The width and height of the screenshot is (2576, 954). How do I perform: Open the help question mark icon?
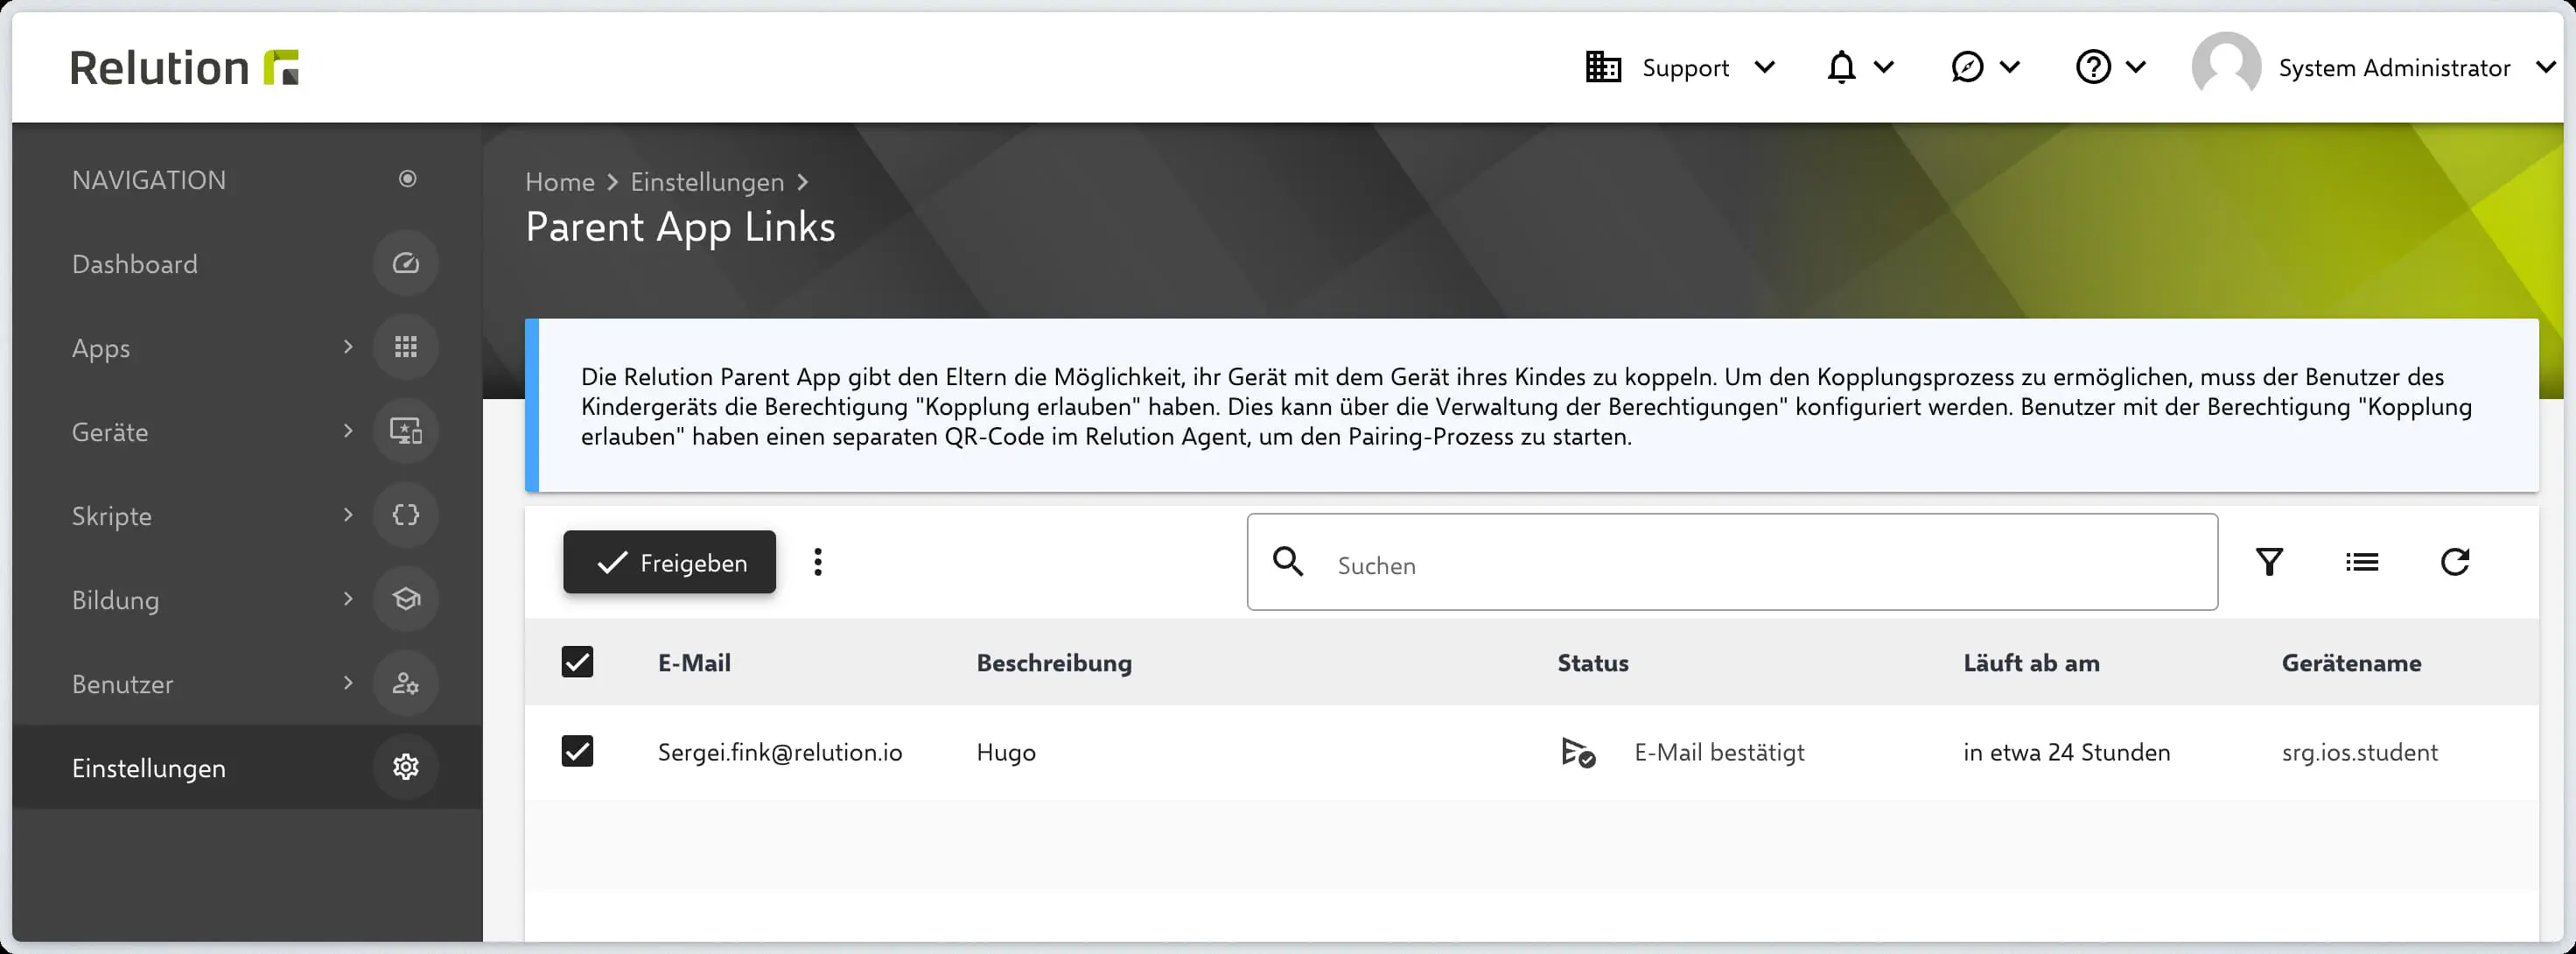(x=2092, y=68)
